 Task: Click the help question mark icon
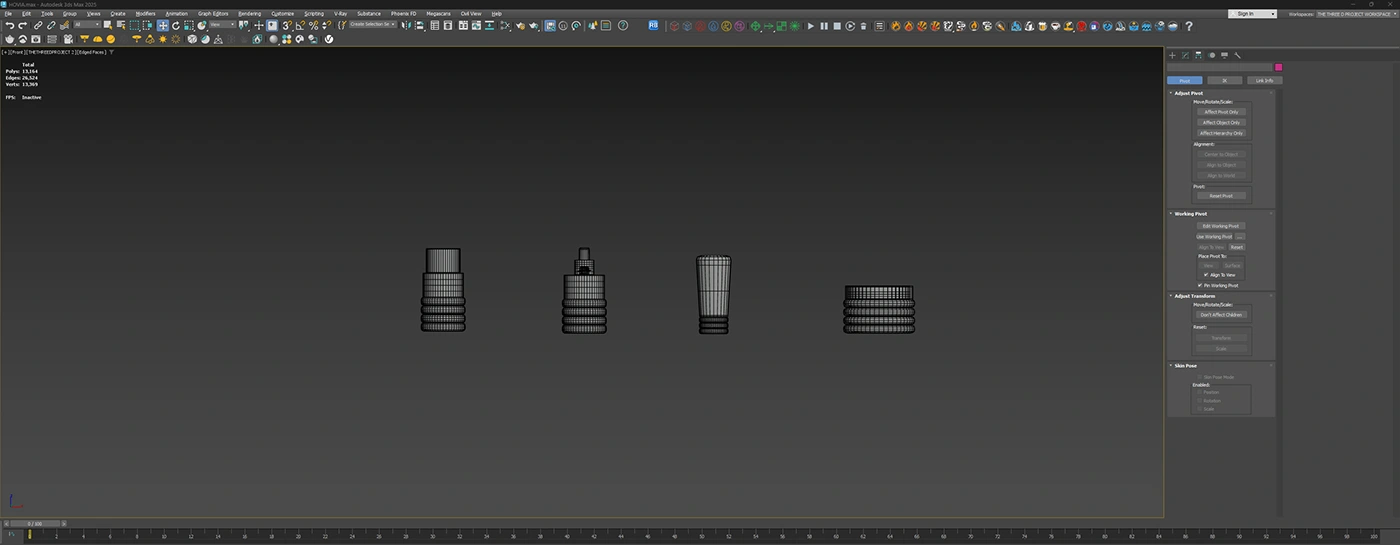coord(1188,26)
